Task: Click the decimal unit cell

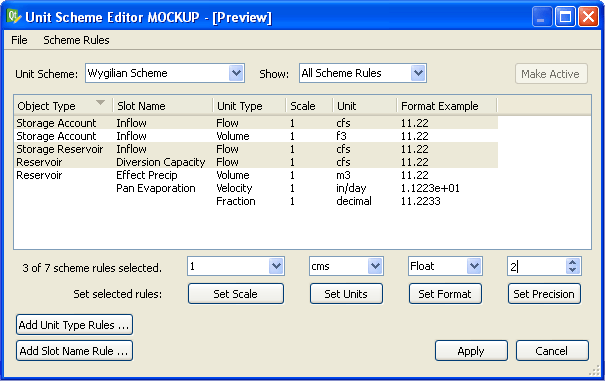Action: coord(354,201)
